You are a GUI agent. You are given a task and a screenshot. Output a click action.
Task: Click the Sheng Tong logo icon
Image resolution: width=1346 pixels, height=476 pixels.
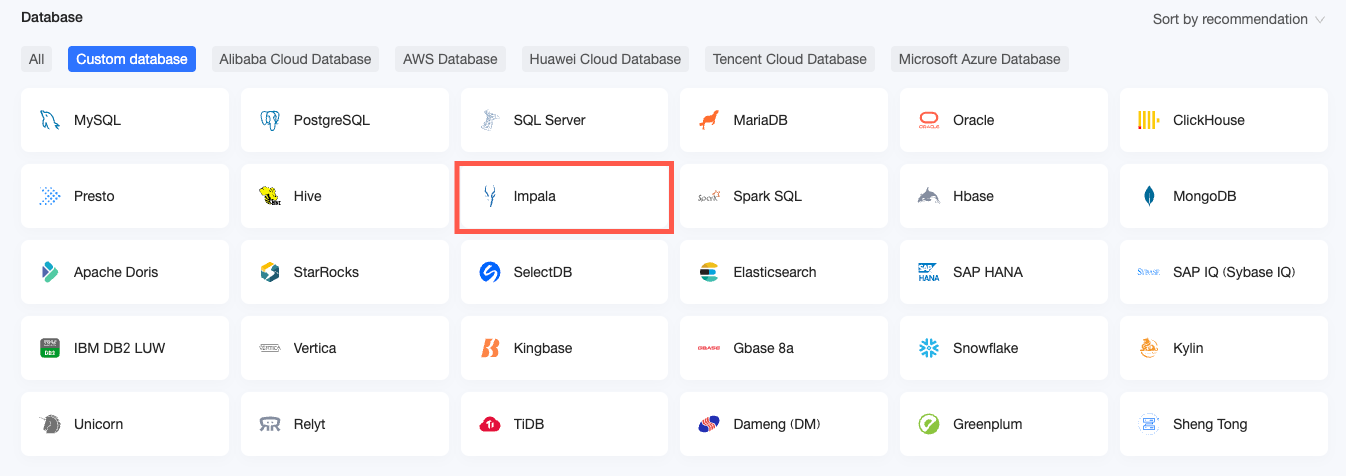click(1149, 424)
